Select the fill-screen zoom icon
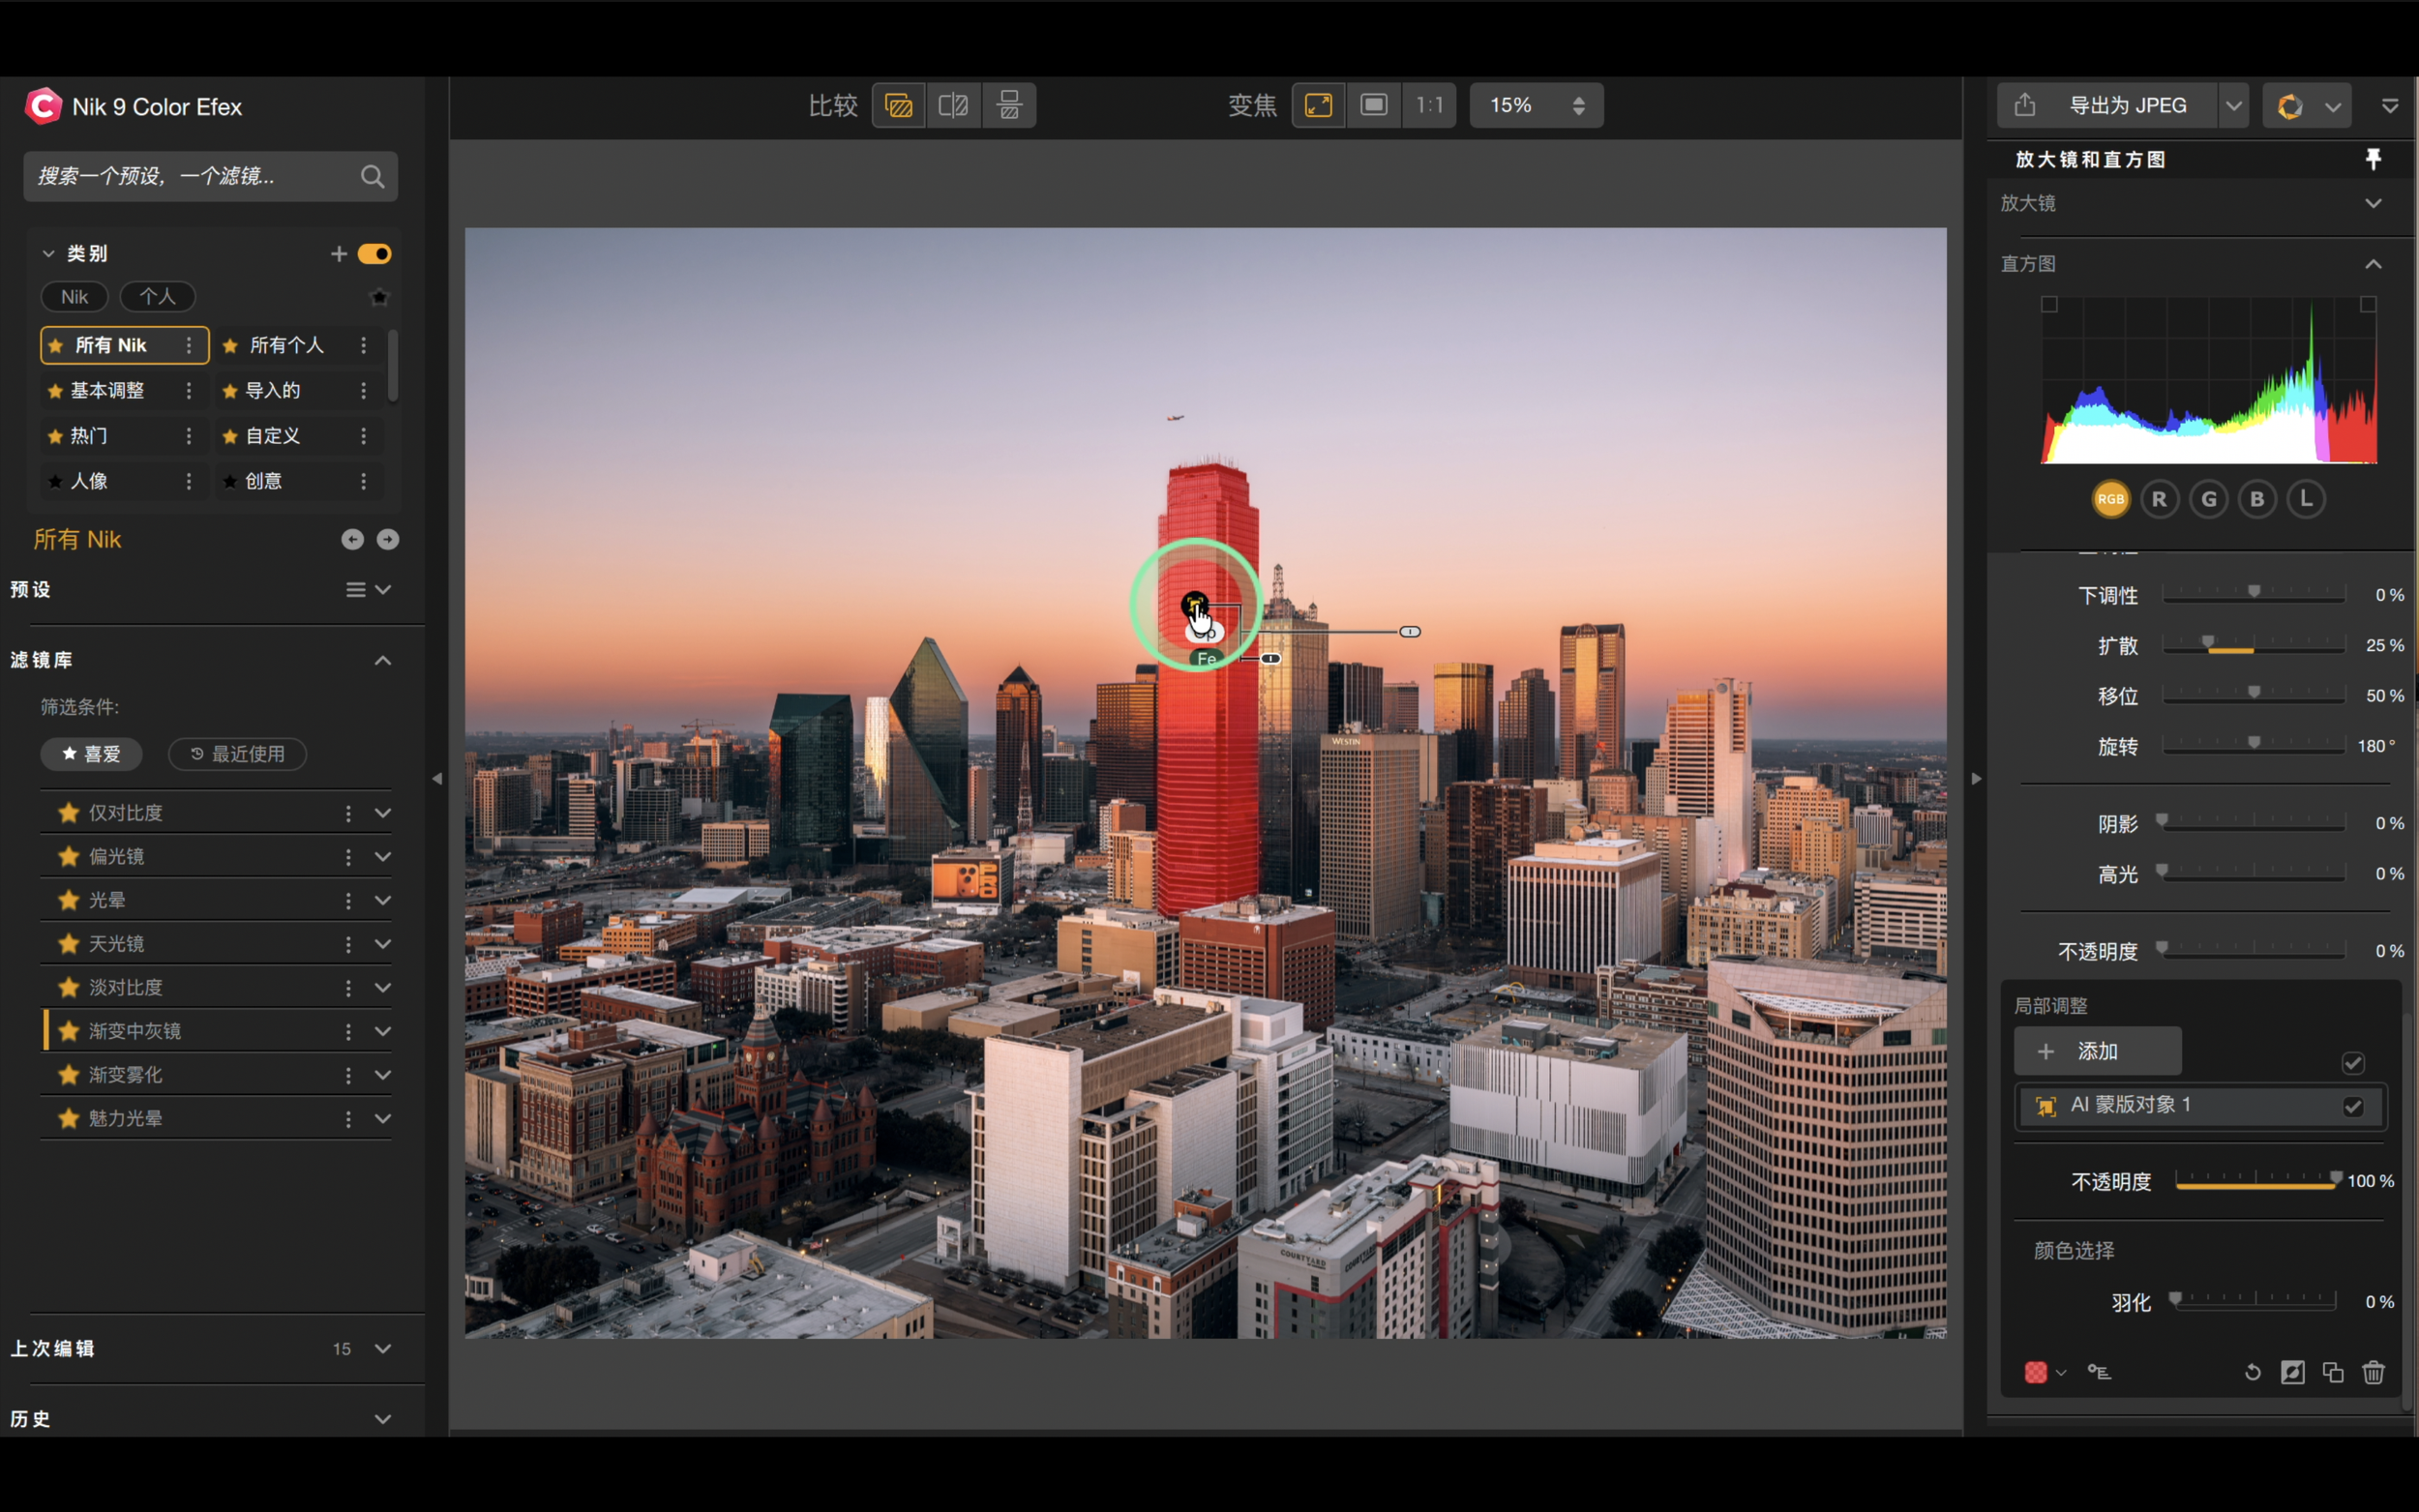 1374,105
